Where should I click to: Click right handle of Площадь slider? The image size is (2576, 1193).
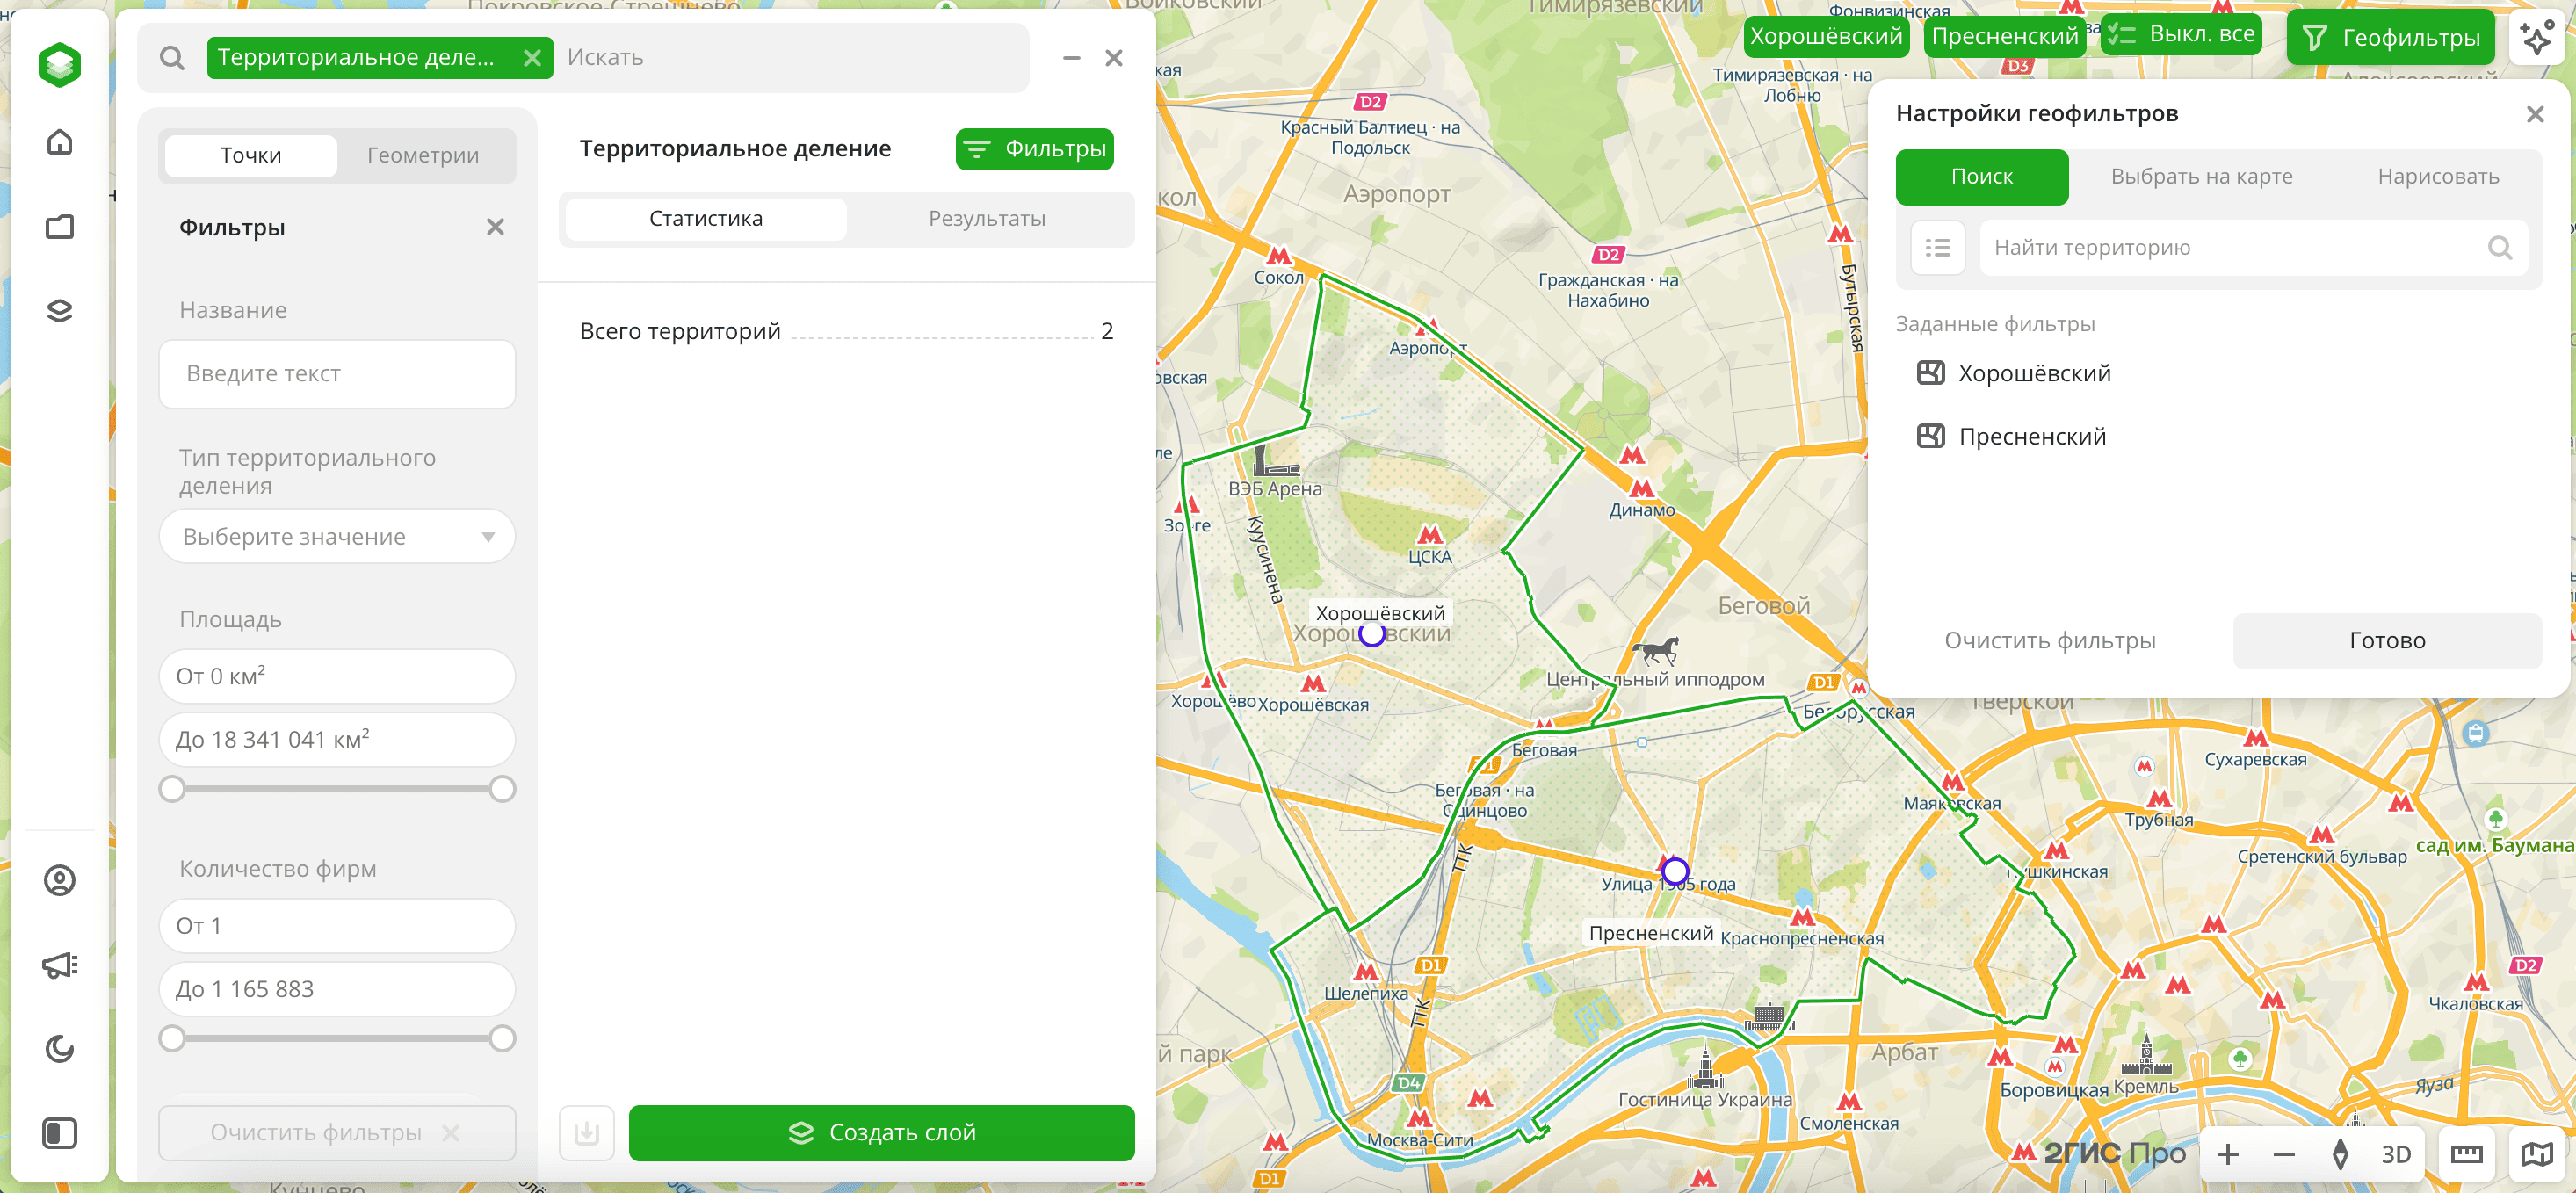click(x=502, y=789)
